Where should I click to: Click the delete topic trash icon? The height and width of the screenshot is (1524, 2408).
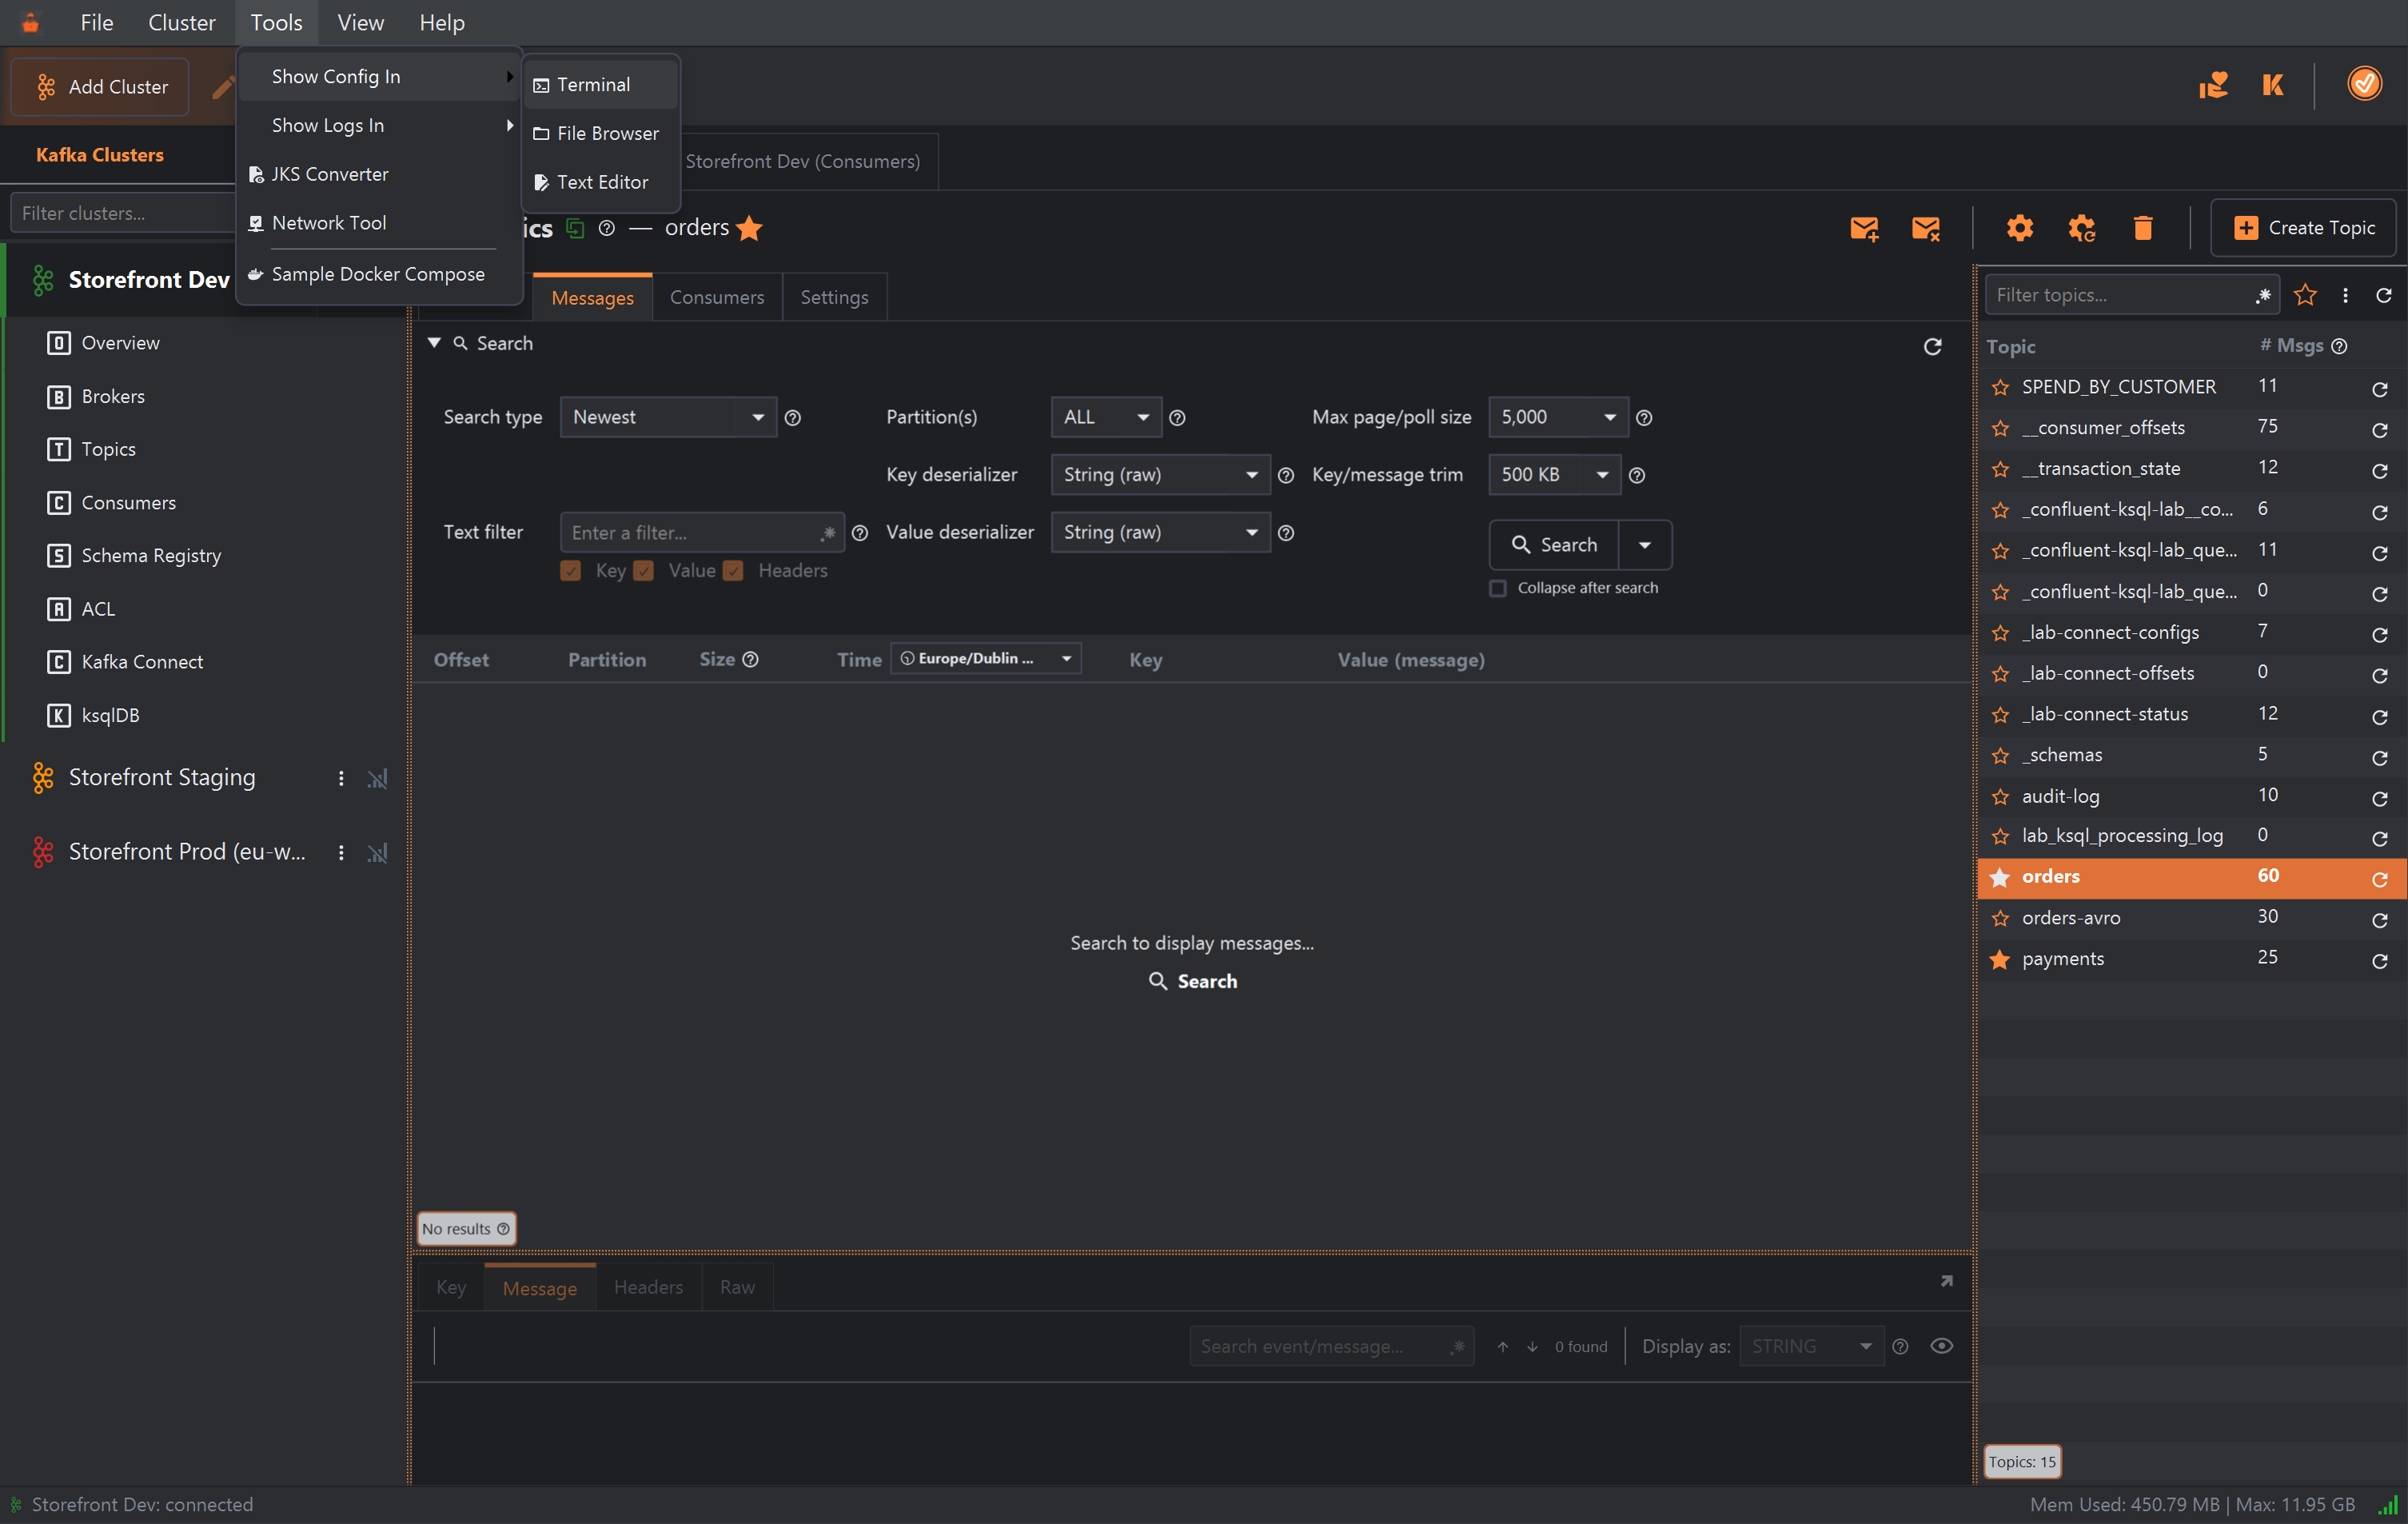[2142, 228]
